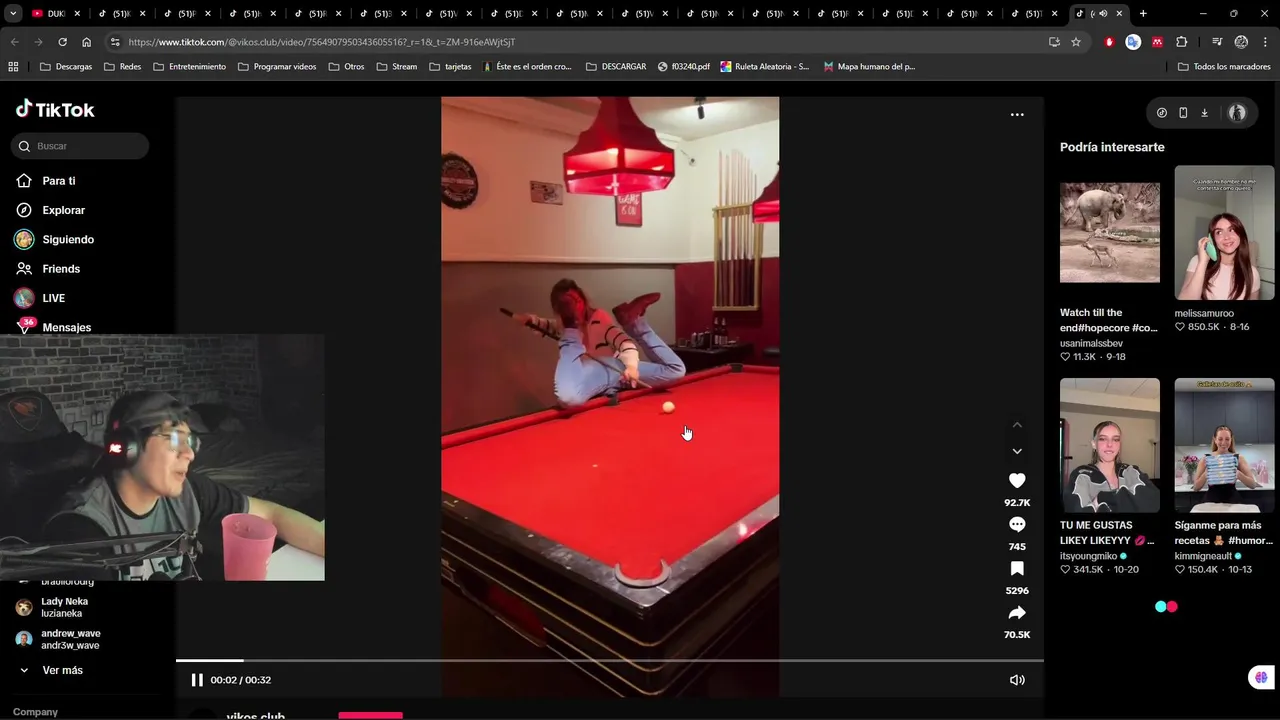Click the Get Coins icon in TikTok header
The image size is (1280, 720).
click(x=1161, y=113)
